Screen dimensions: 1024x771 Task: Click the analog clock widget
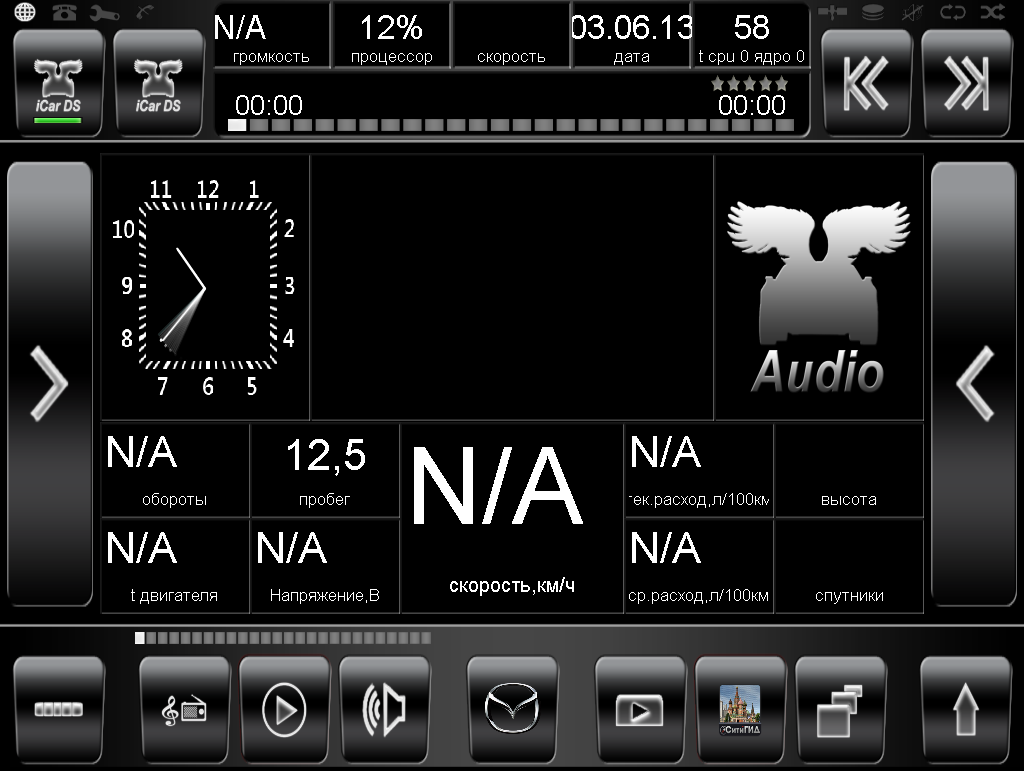[206, 288]
